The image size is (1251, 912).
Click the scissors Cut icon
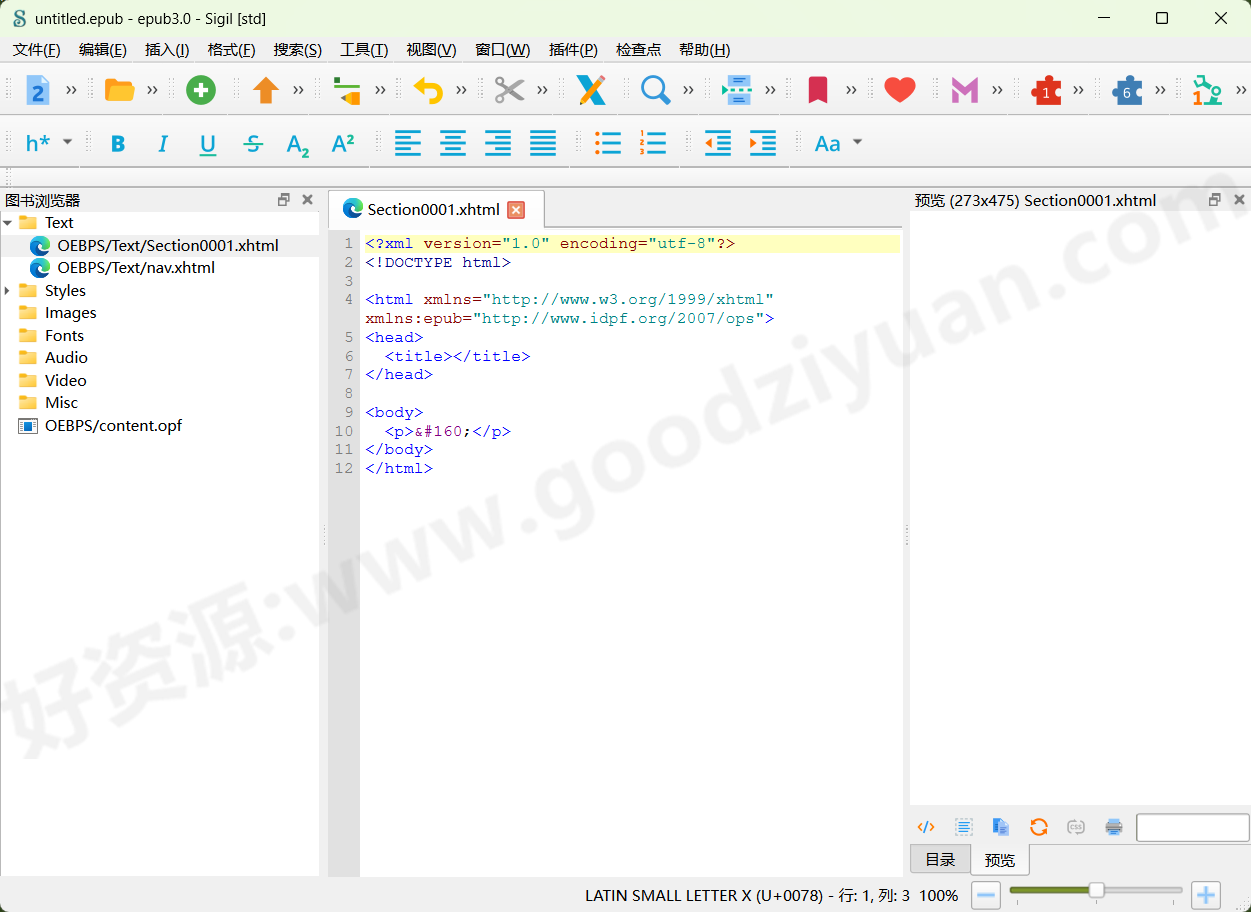509,90
